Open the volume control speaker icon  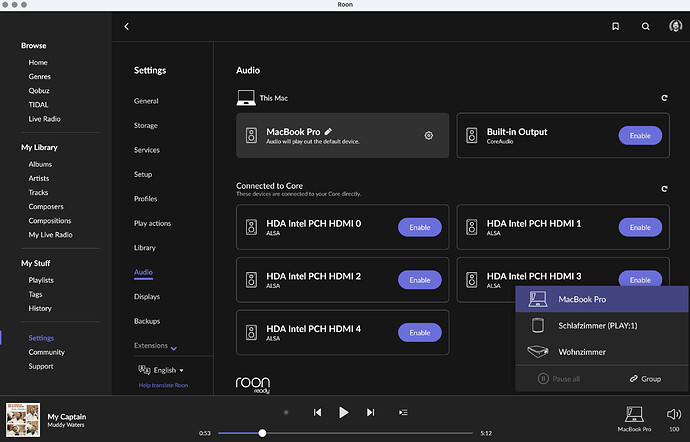(674, 414)
